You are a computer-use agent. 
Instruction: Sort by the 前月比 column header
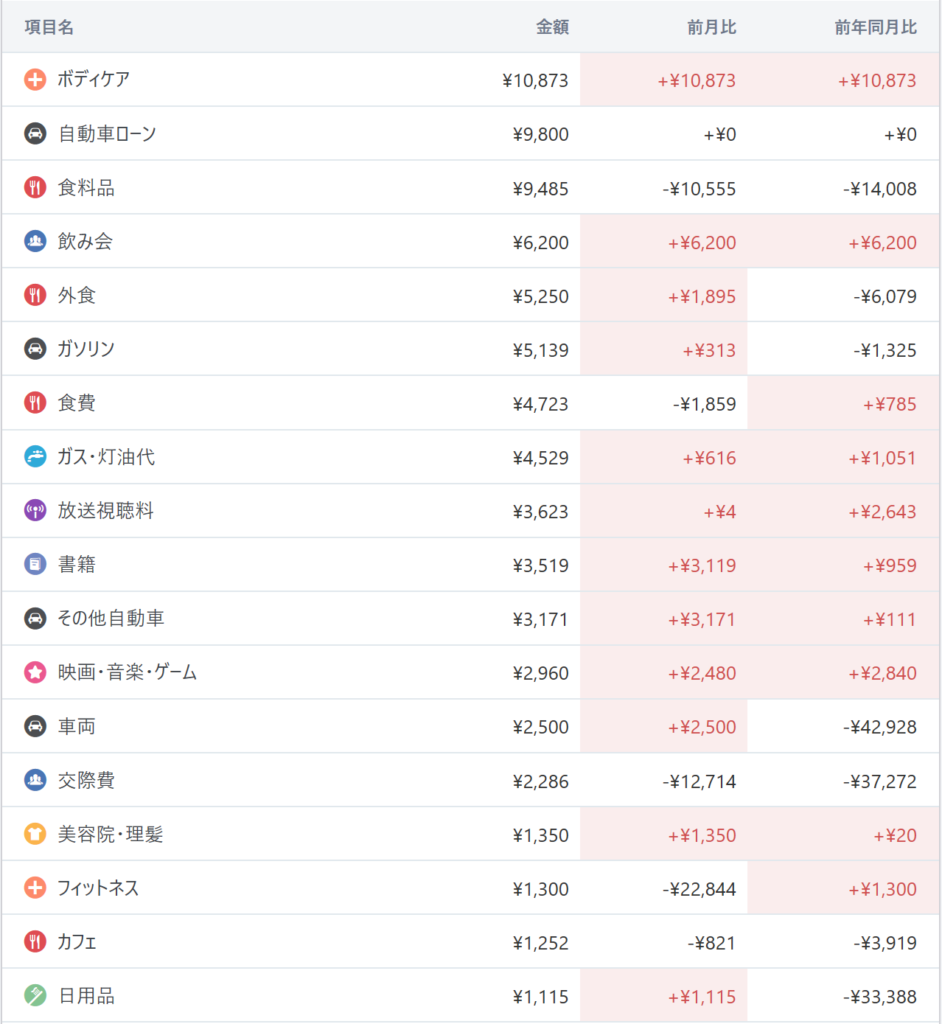(712, 27)
